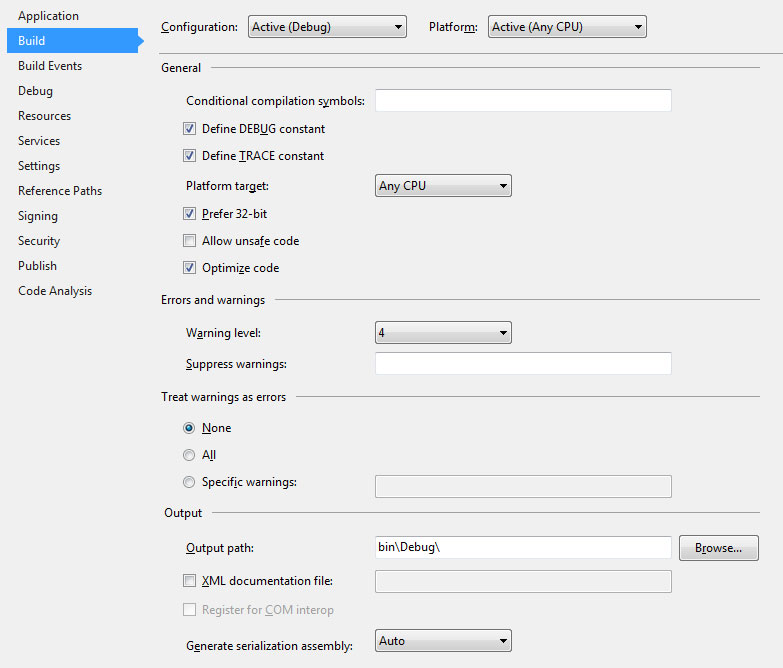
Task: Toggle Define DEBUG constant checkbox
Action: (190, 129)
